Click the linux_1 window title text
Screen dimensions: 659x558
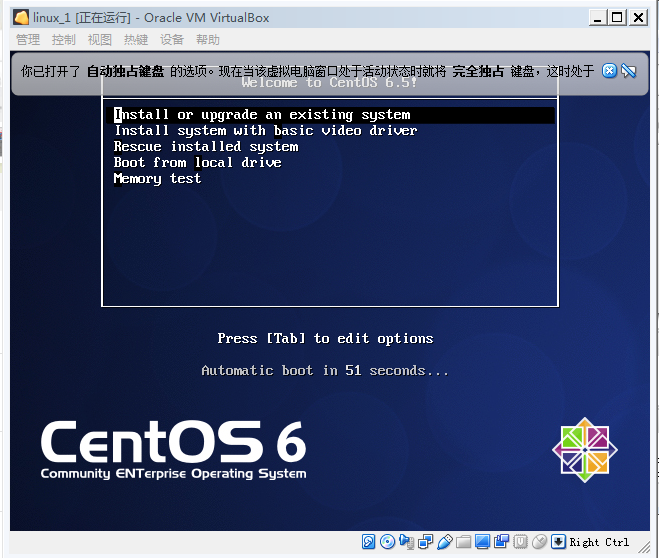(x=151, y=18)
